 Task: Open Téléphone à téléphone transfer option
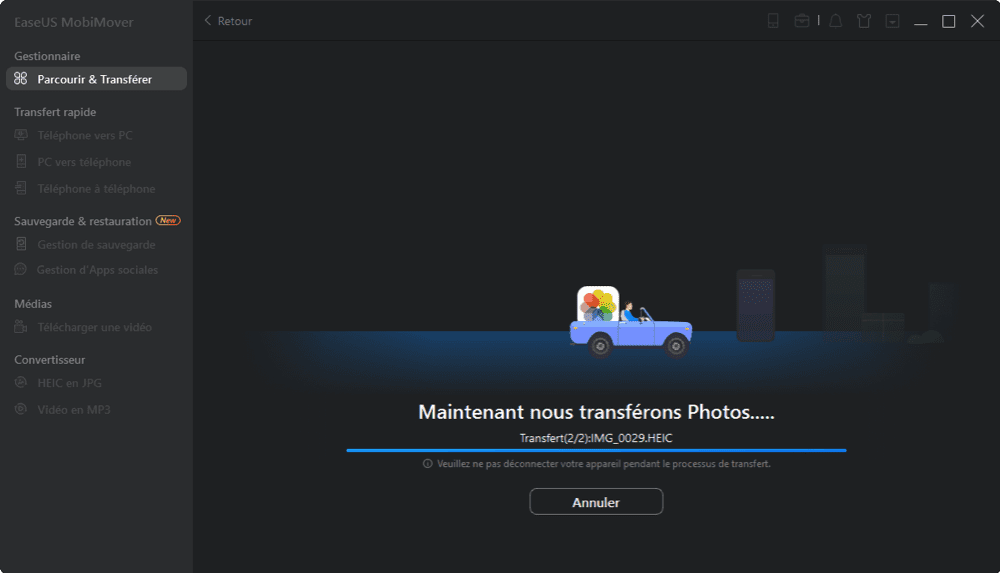[96, 189]
